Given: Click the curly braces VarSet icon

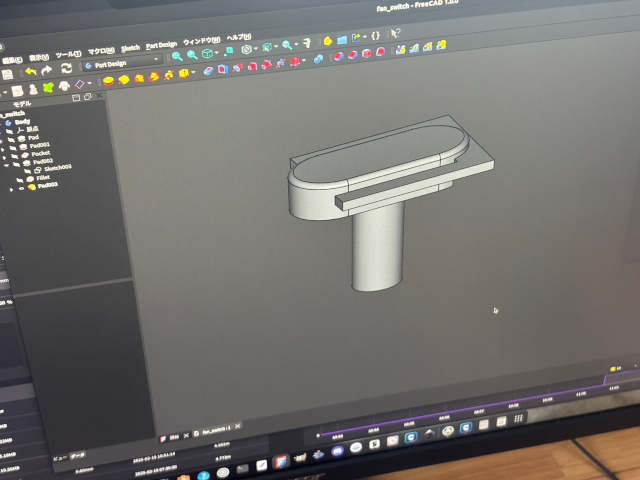Looking at the screenshot, I should (375, 36).
